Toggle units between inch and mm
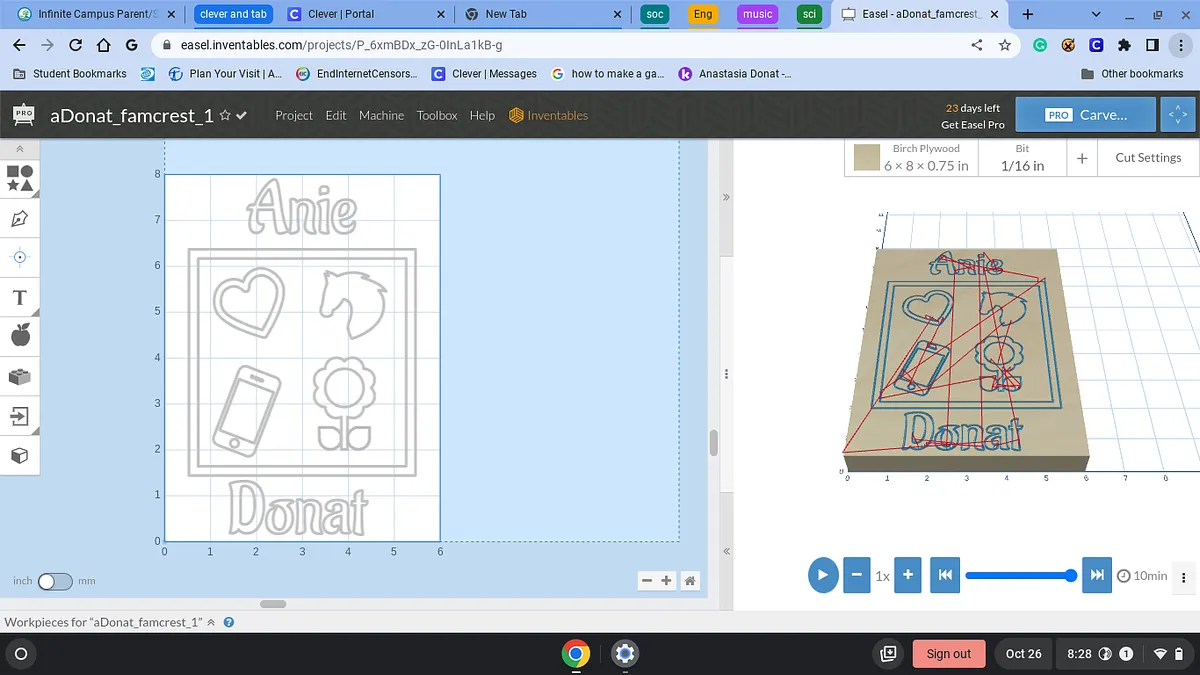The height and width of the screenshot is (675, 1200). pos(55,581)
